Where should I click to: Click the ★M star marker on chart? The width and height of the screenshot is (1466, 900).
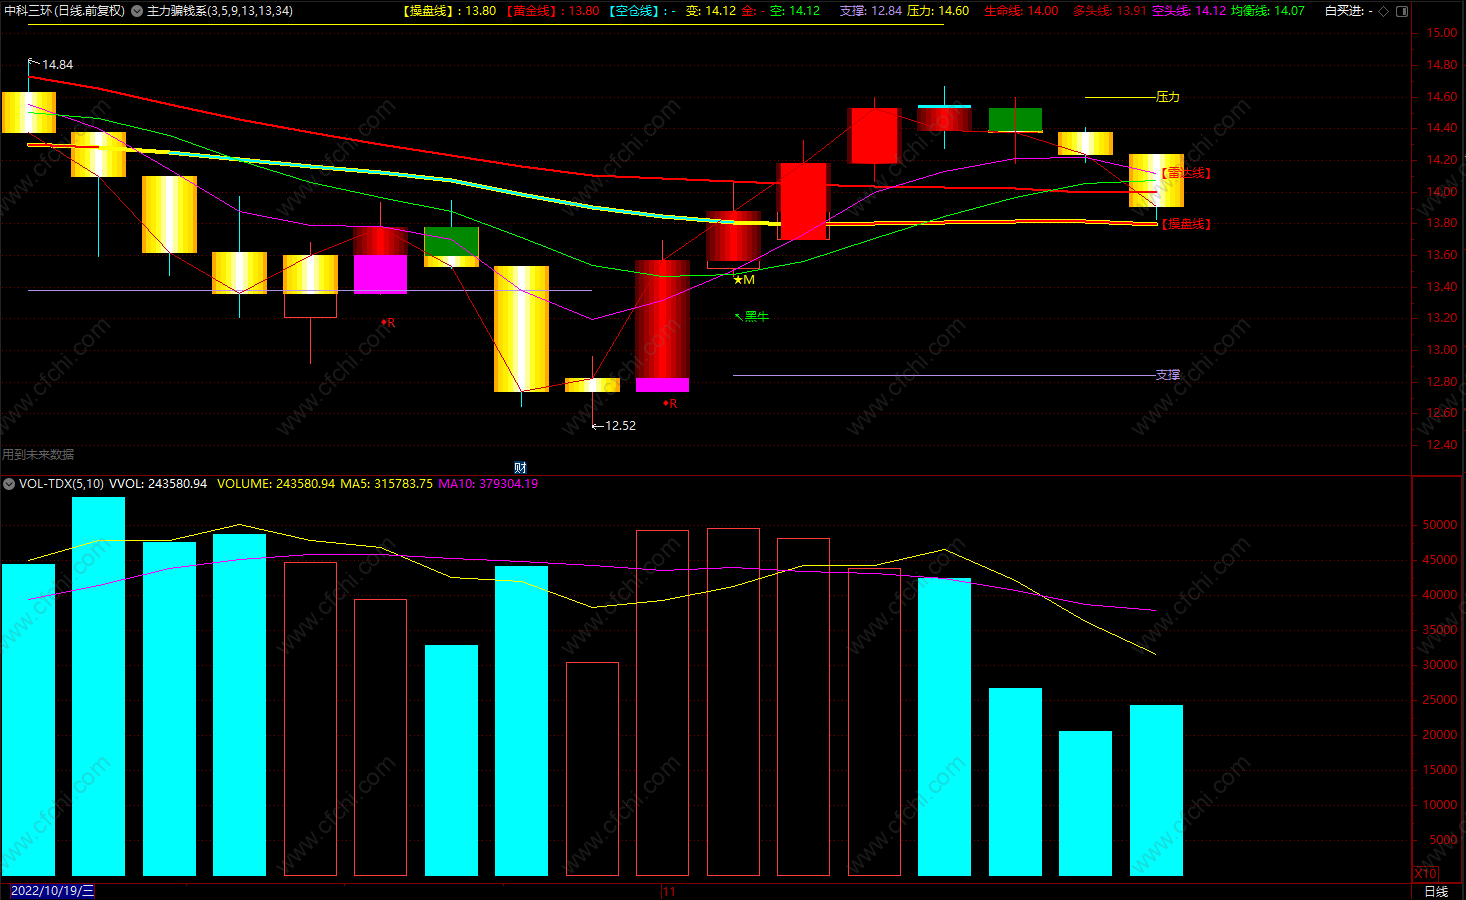(744, 280)
